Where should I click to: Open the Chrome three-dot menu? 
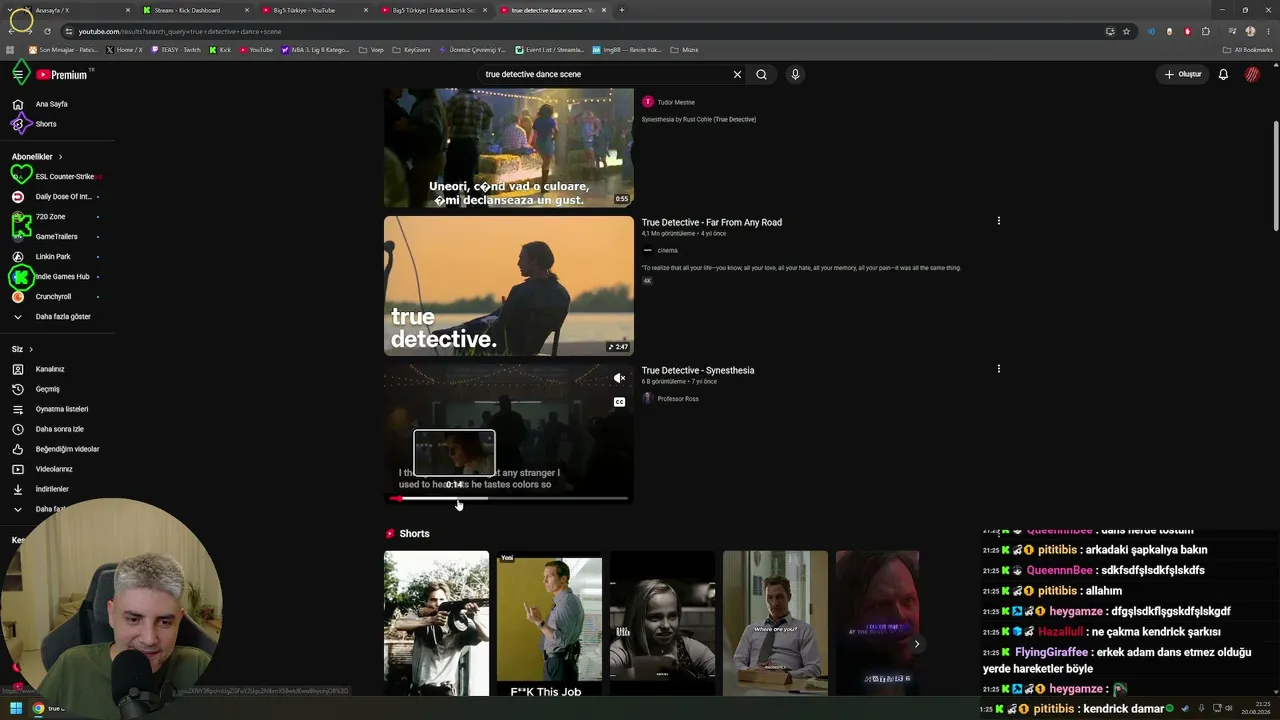(x=1267, y=31)
